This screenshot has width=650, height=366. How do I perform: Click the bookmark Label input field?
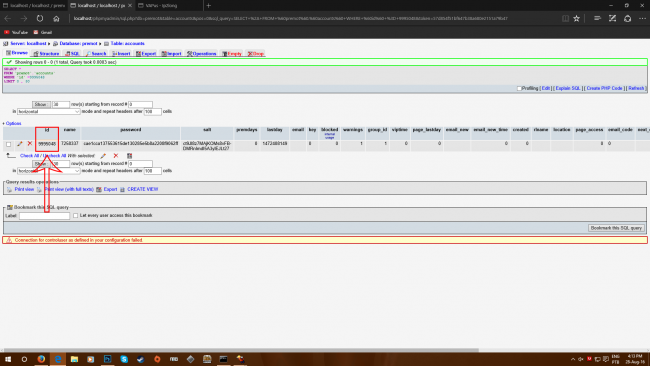[44, 216]
